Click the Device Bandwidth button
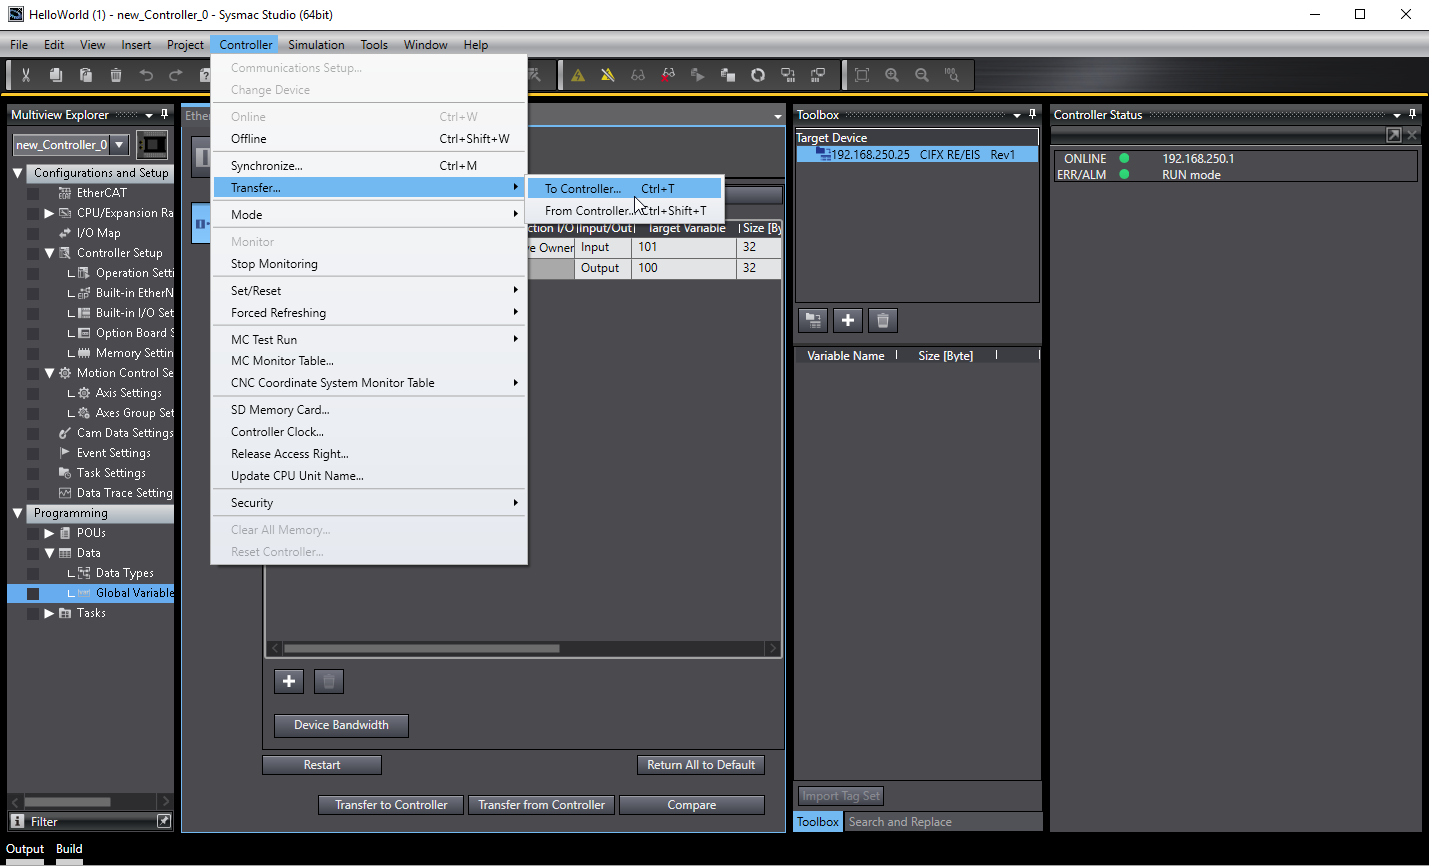The height and width of the screenshot is (866, 1429). [341, 725]
